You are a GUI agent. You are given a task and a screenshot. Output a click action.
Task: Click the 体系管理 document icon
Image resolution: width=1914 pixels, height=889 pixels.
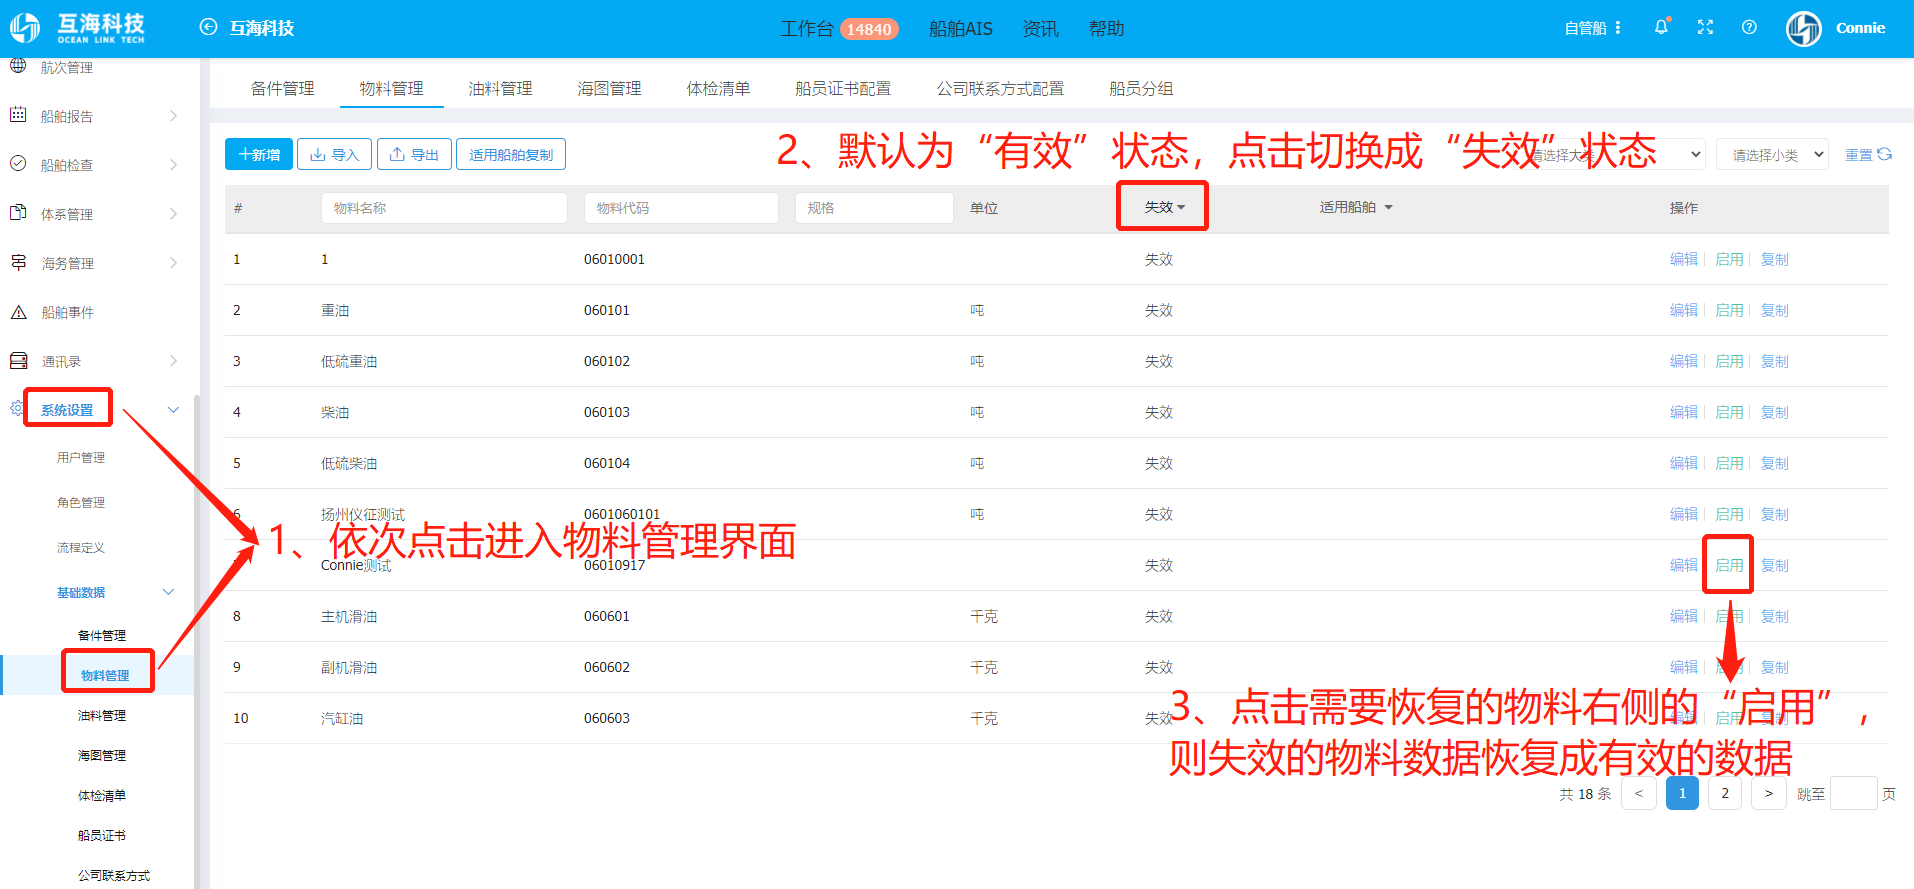pyautogui.click(x=18, y=213)
